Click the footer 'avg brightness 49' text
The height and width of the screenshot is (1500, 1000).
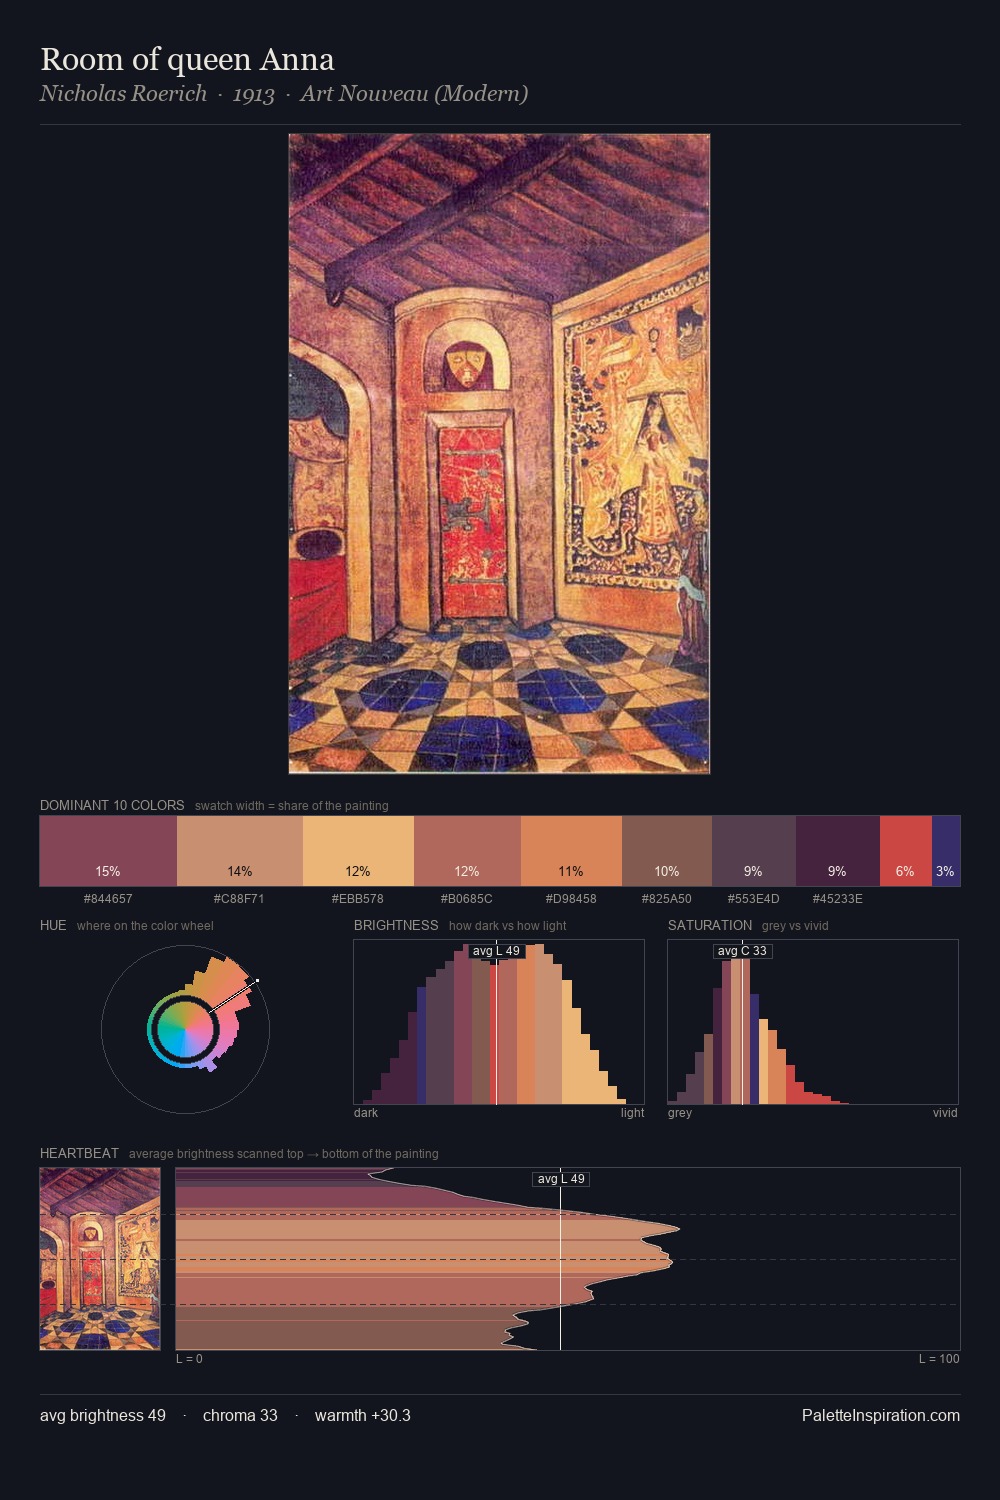103,1416
